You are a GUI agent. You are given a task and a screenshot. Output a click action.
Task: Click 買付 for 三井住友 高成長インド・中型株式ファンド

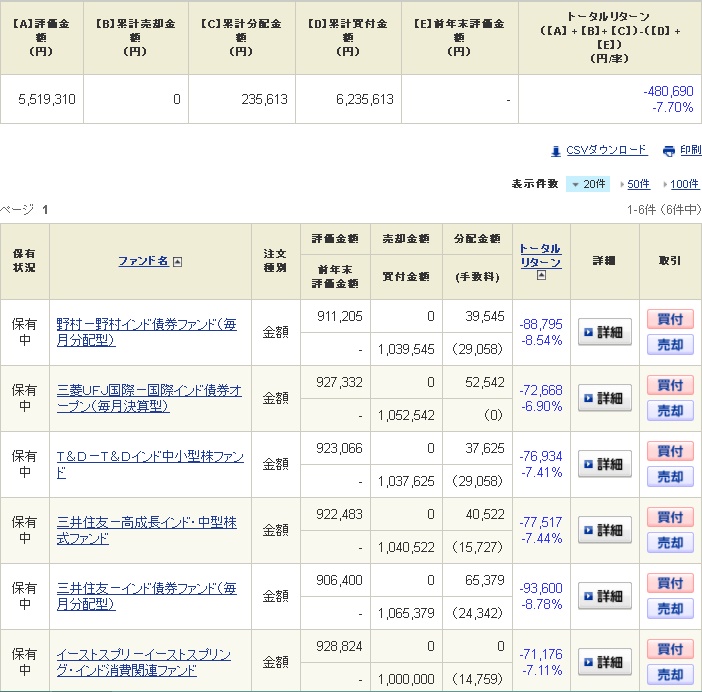[670, 517]
